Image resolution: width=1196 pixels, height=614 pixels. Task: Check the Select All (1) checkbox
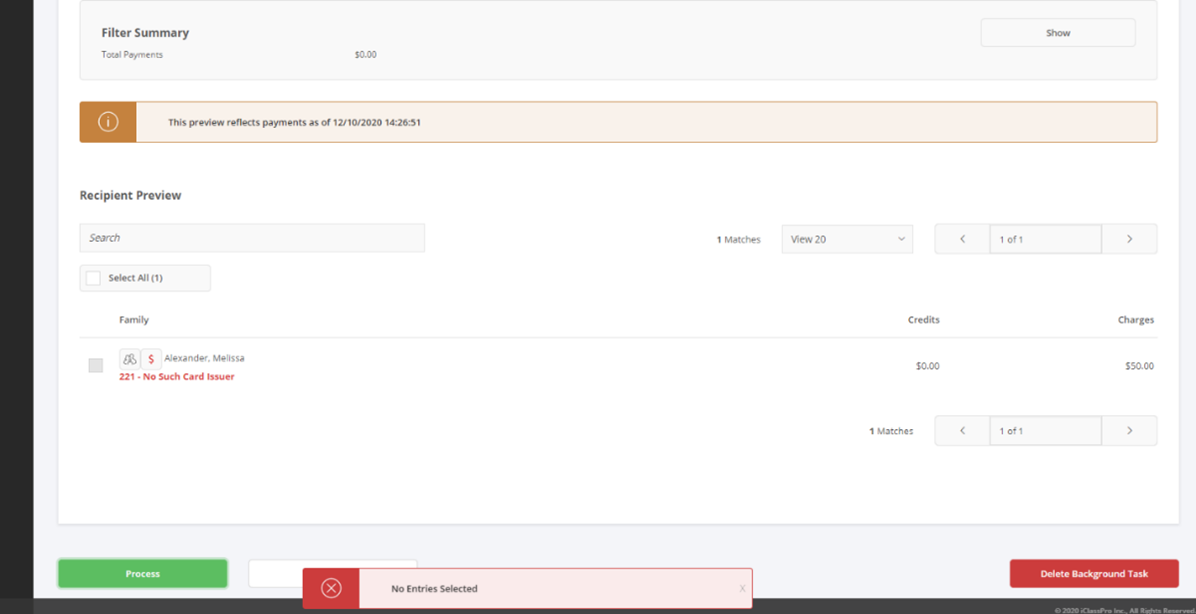93,278
